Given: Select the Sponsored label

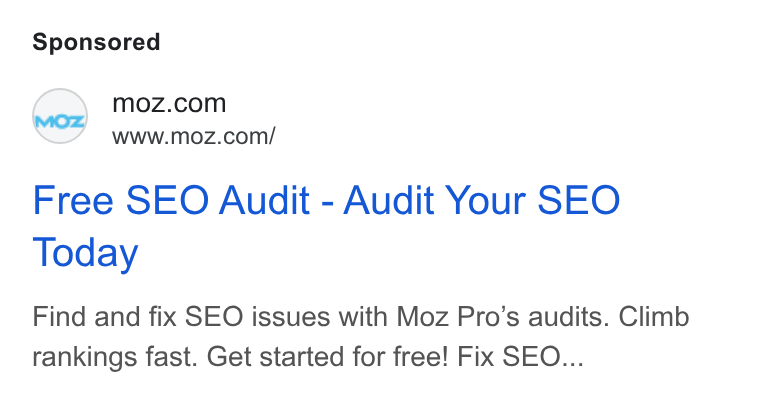Looking at the screenshot, I should (x=96, y=42).
